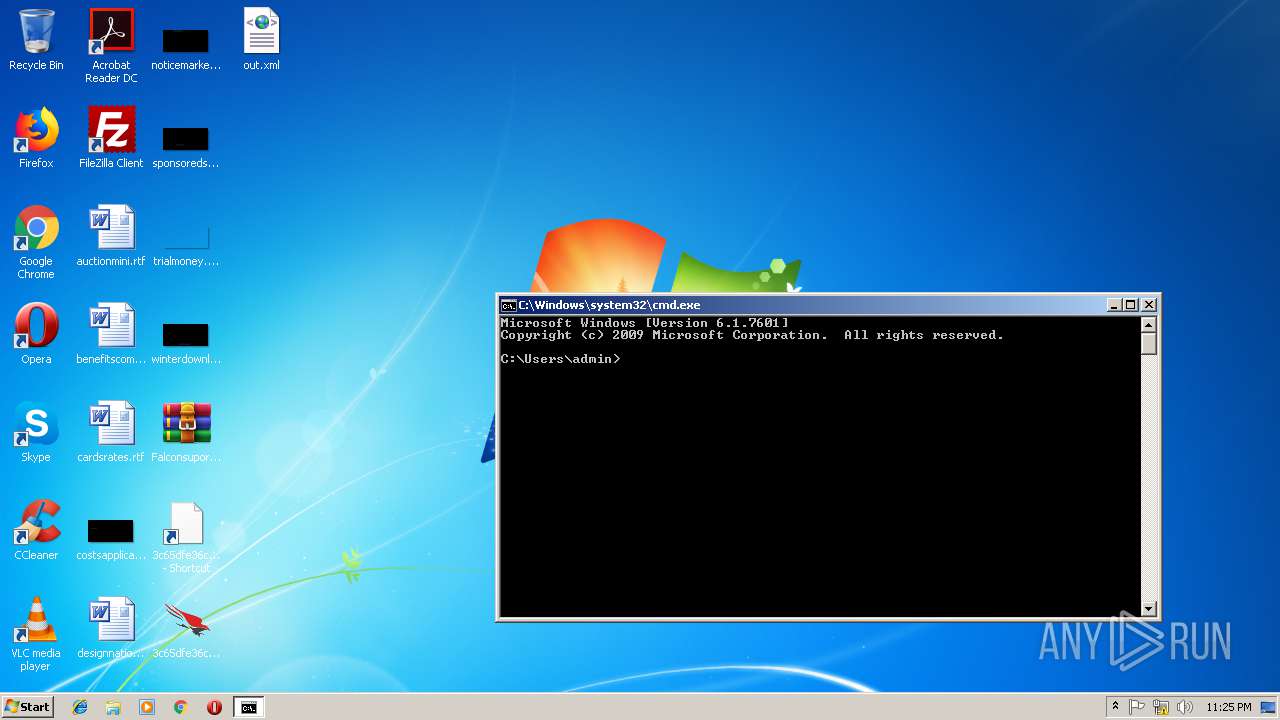
Task: Launch VLC media player shortcut
Action: pos(36,635)
